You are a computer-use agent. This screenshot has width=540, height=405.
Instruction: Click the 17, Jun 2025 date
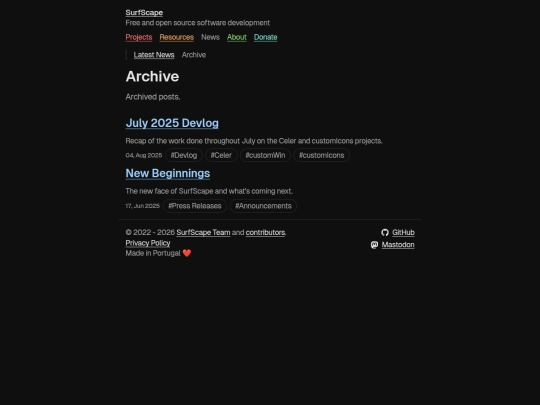point(143,206)
